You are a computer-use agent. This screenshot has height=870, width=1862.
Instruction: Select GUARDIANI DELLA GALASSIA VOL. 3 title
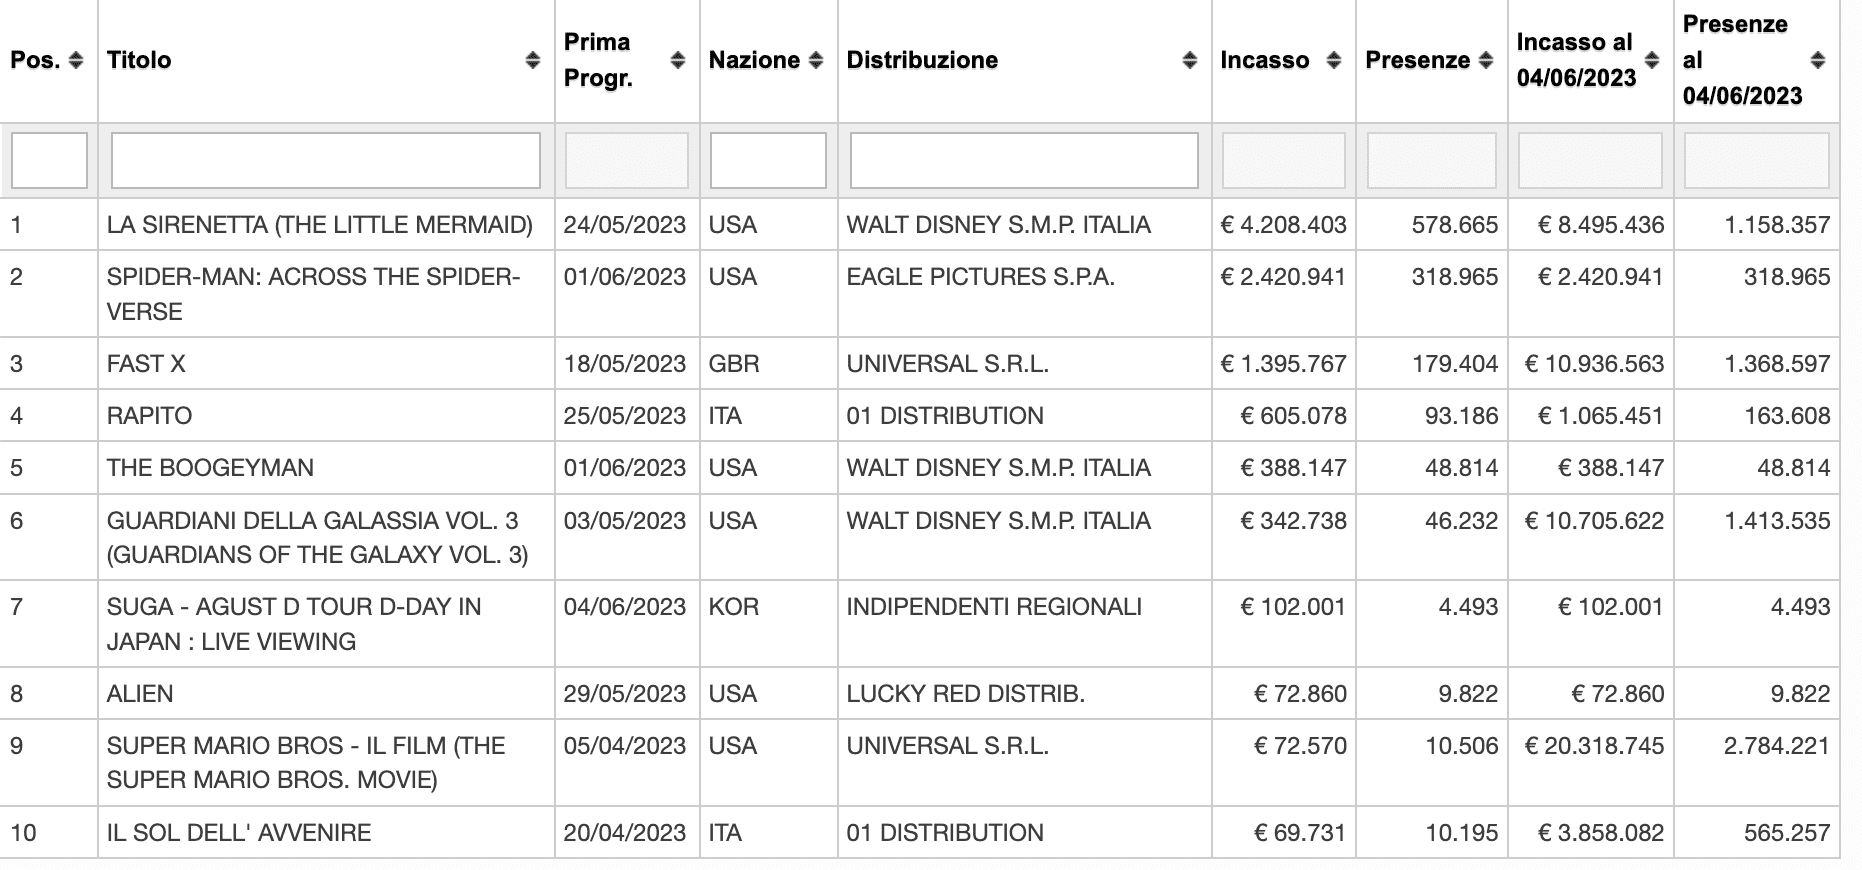click(x=317, y=538)
